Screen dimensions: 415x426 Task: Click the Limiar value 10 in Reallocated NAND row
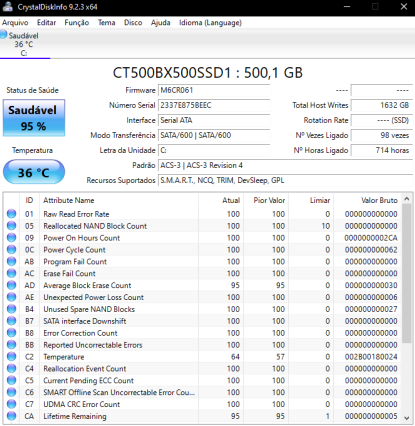point(326,226)
